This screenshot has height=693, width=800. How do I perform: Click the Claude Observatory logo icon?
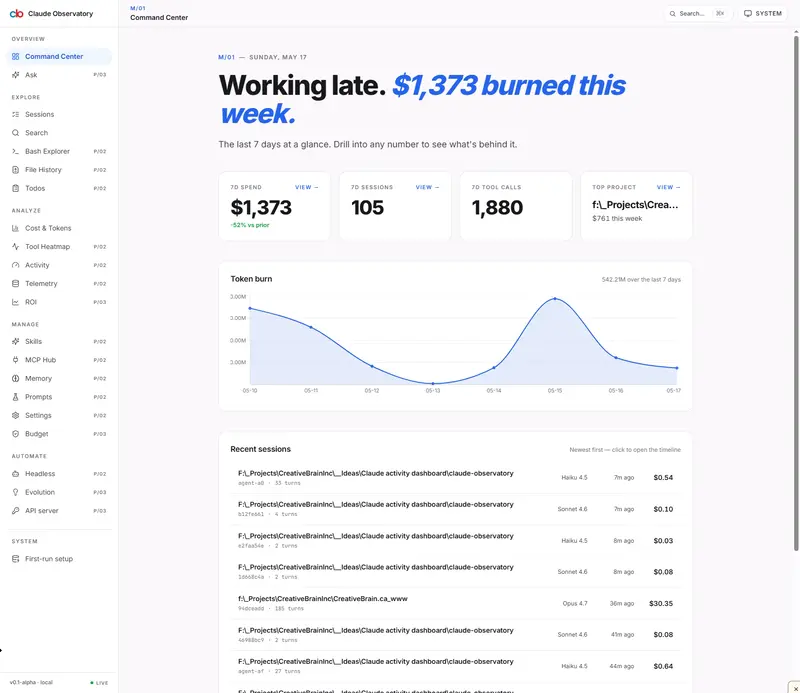pos(16,14)
